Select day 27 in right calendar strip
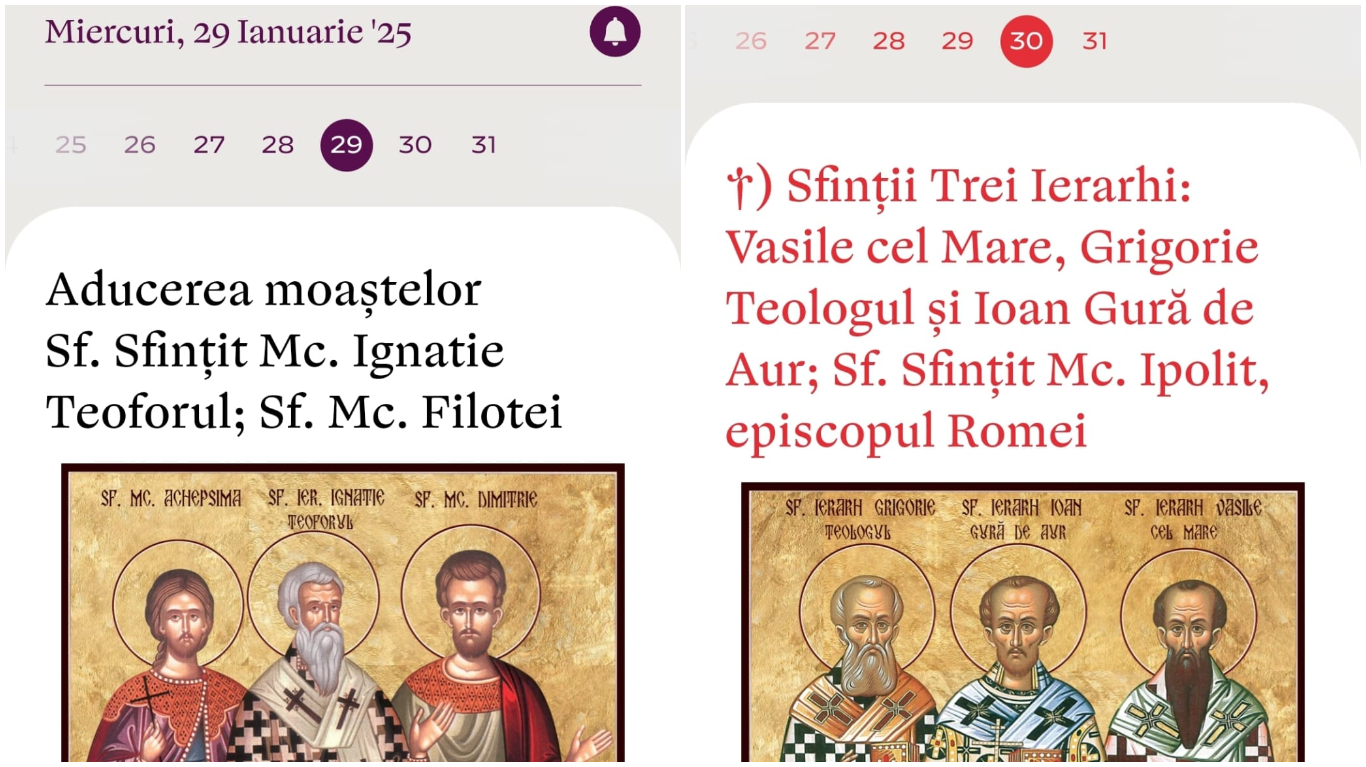Screen dimensions: 1366x767 tap(820, 41)
